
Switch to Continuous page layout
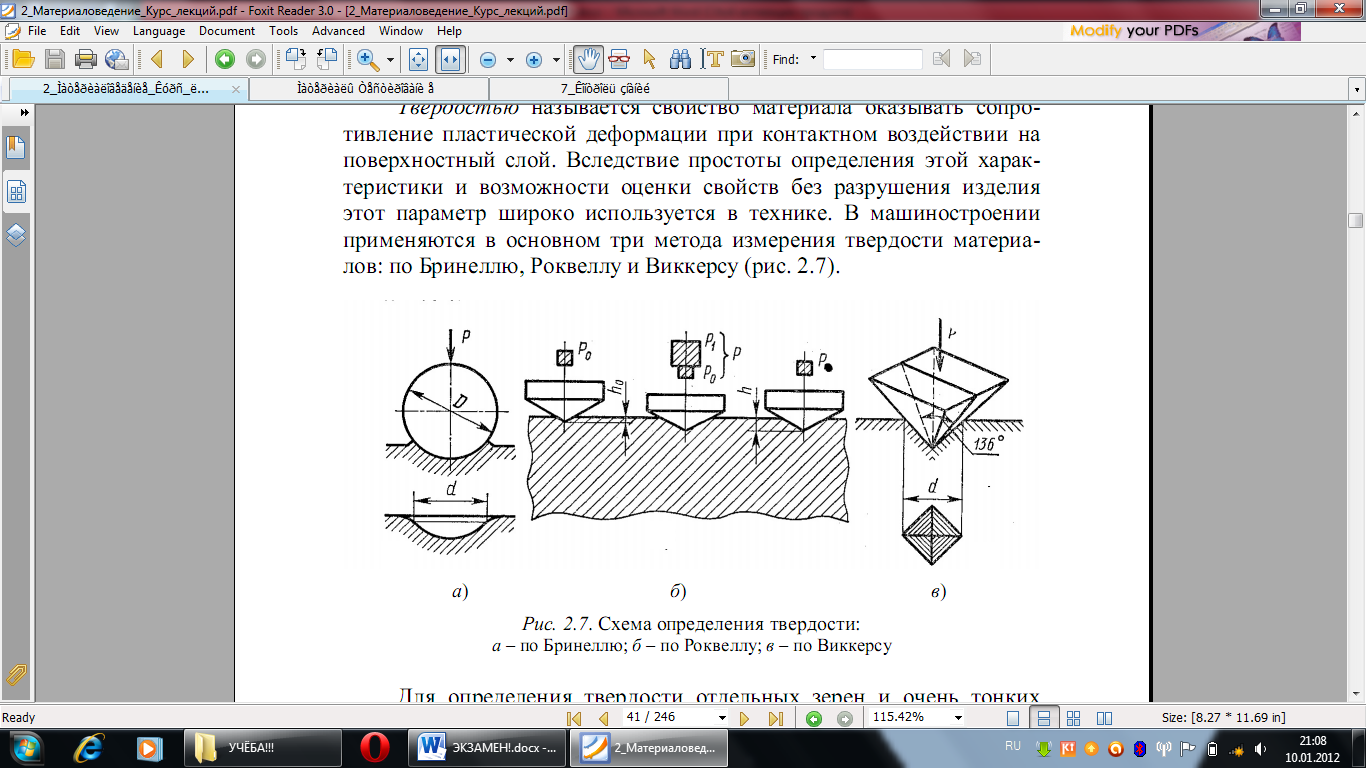1043,718
